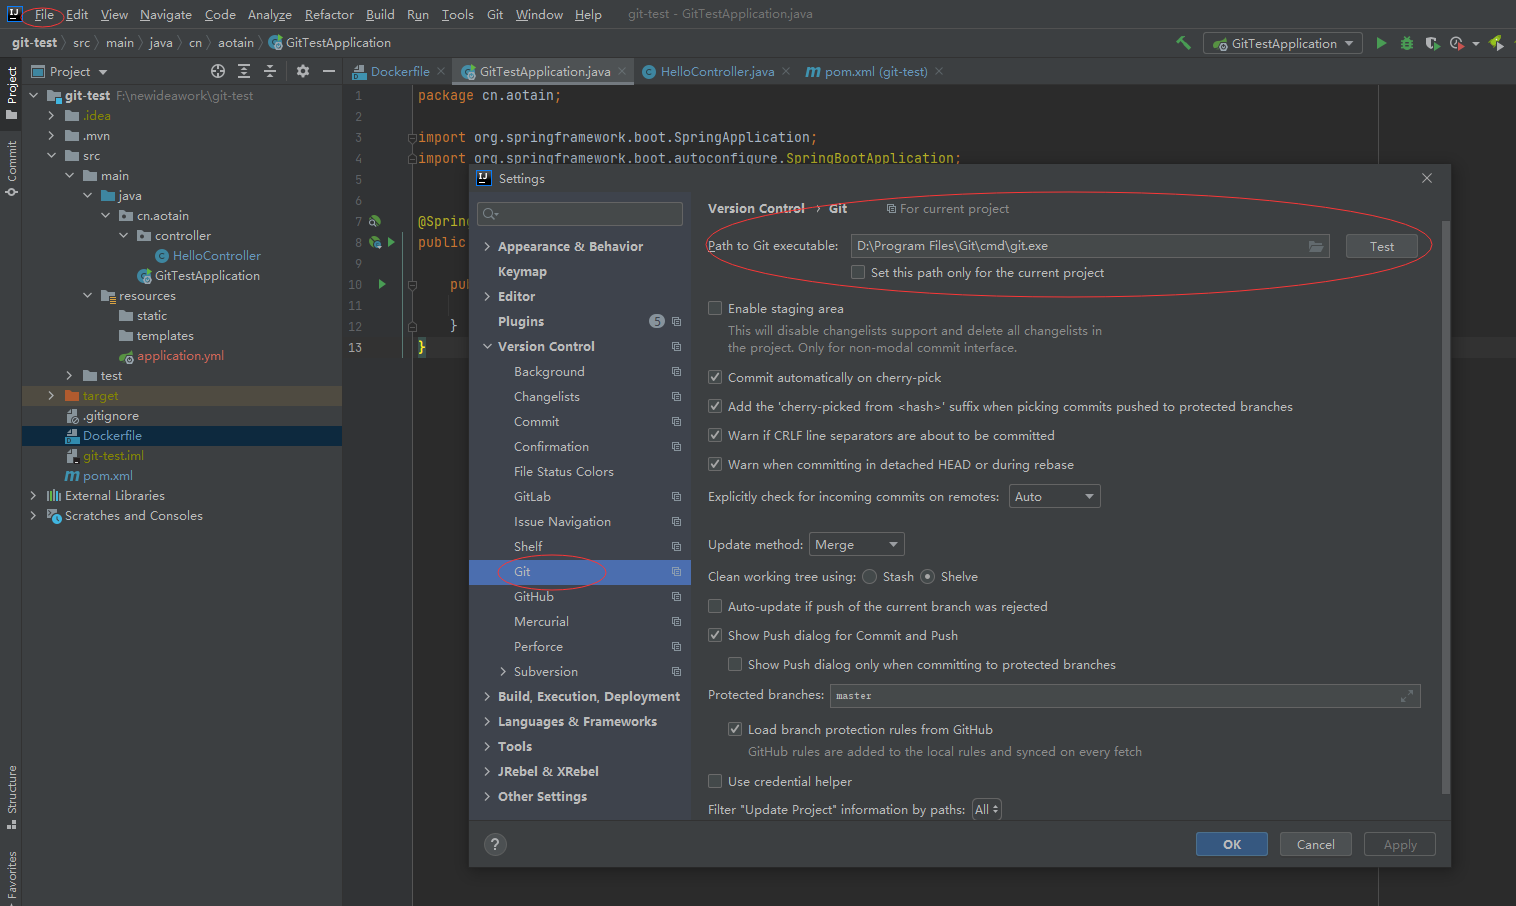This screenshot has height=906, width=1516.
Task: Toggle Load branch protection rules from GitHub
Action: tap(735, 729)
